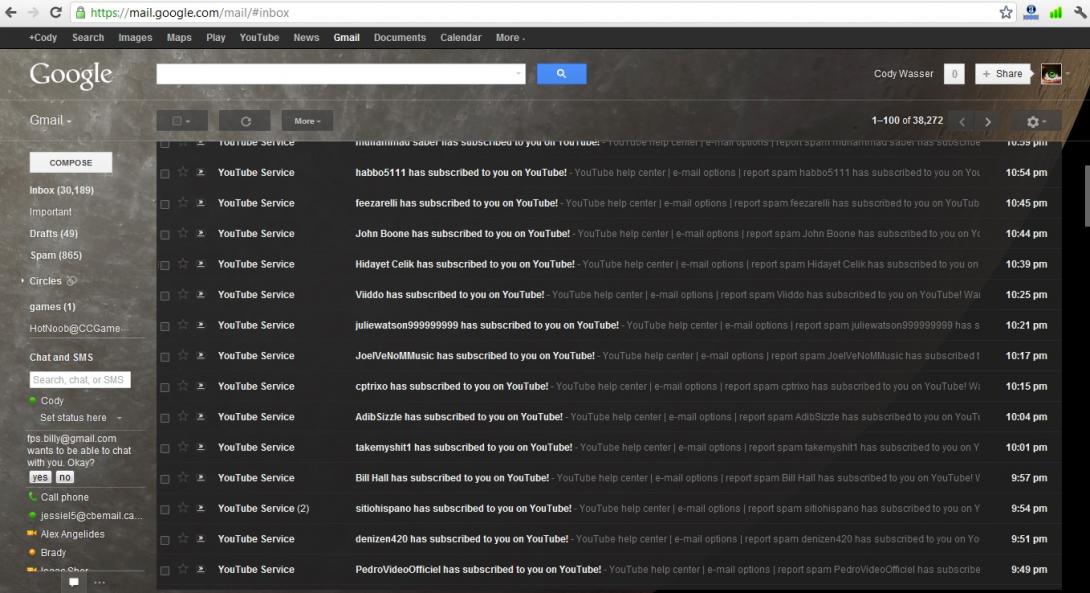The height and width of the screenshot is (593, 1090).
Task: Go to the next page of messages
Action: [x=988, y=122]
